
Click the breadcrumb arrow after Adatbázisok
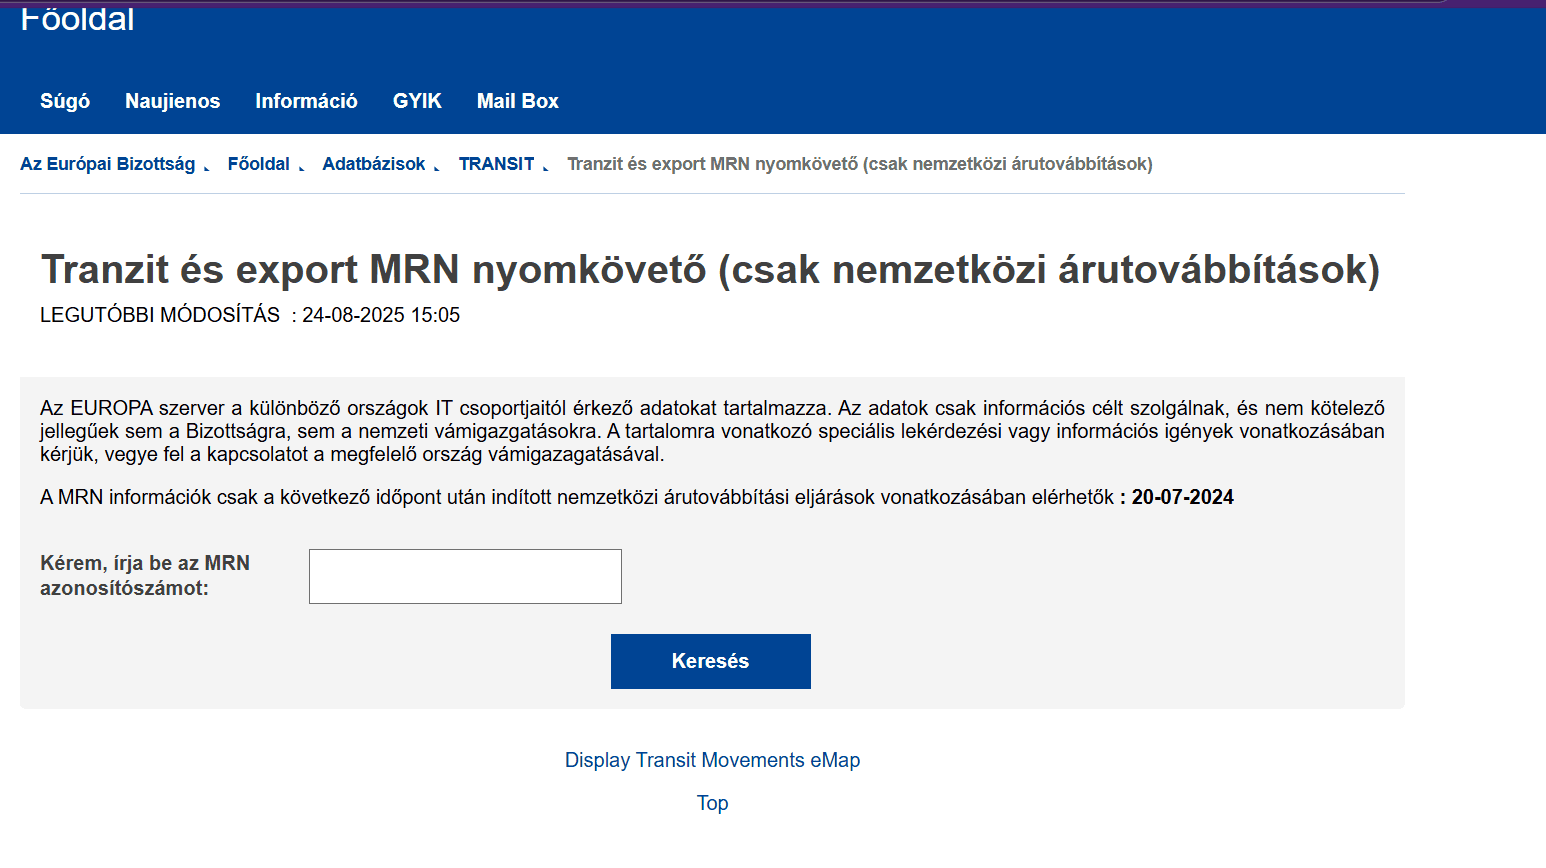437,168
